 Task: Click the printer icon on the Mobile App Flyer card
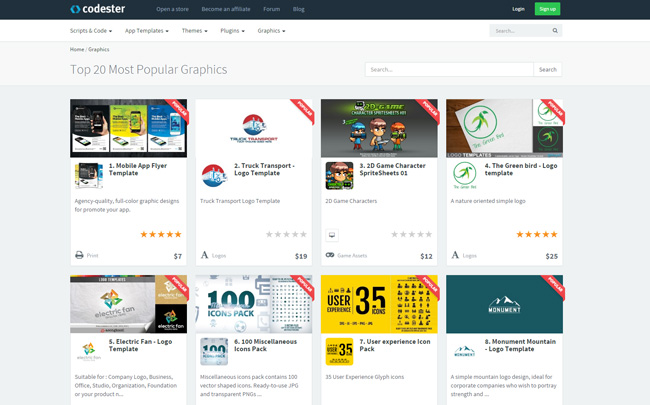coord(79,255)
